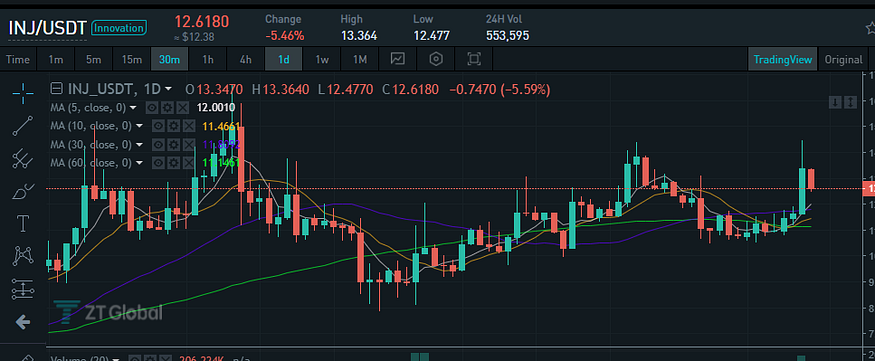Click the 24H Vol value 553,595
This screenshot has width=875, height=361.
[x=507, y=36]
